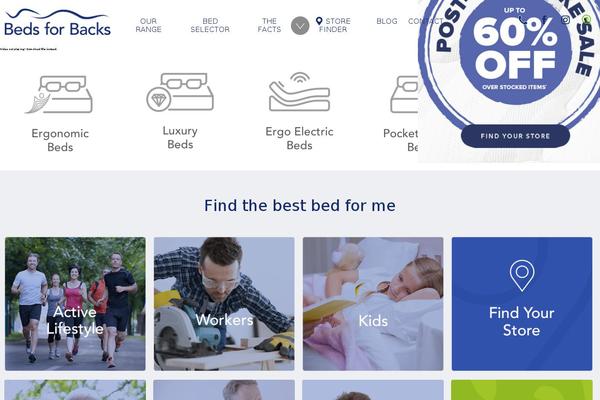Select the Ergo Electric Beds icon
This screenshot has height=400, width=600.
[299, 92]
